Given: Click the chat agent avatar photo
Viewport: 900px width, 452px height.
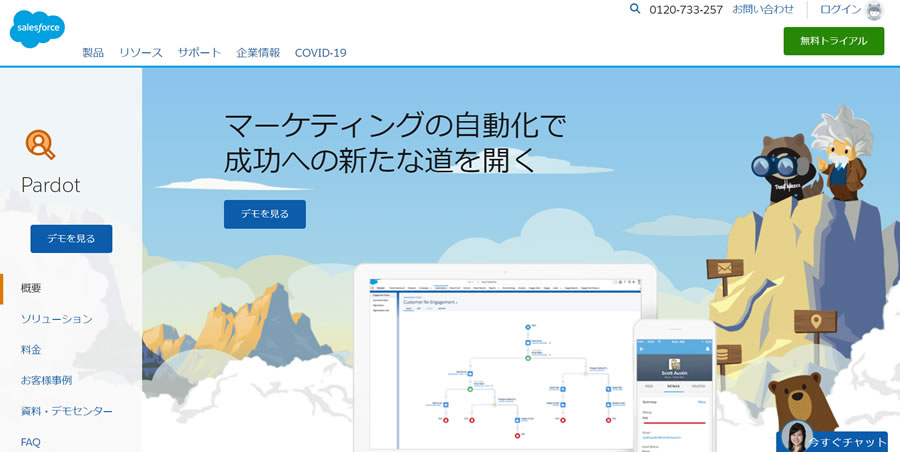Looking at the screenshot, I should pos(796,437).
